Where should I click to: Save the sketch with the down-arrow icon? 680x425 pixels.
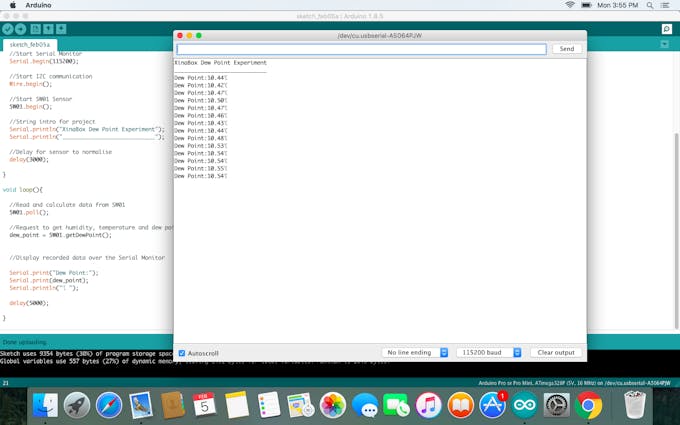click(x=61, y=29)
